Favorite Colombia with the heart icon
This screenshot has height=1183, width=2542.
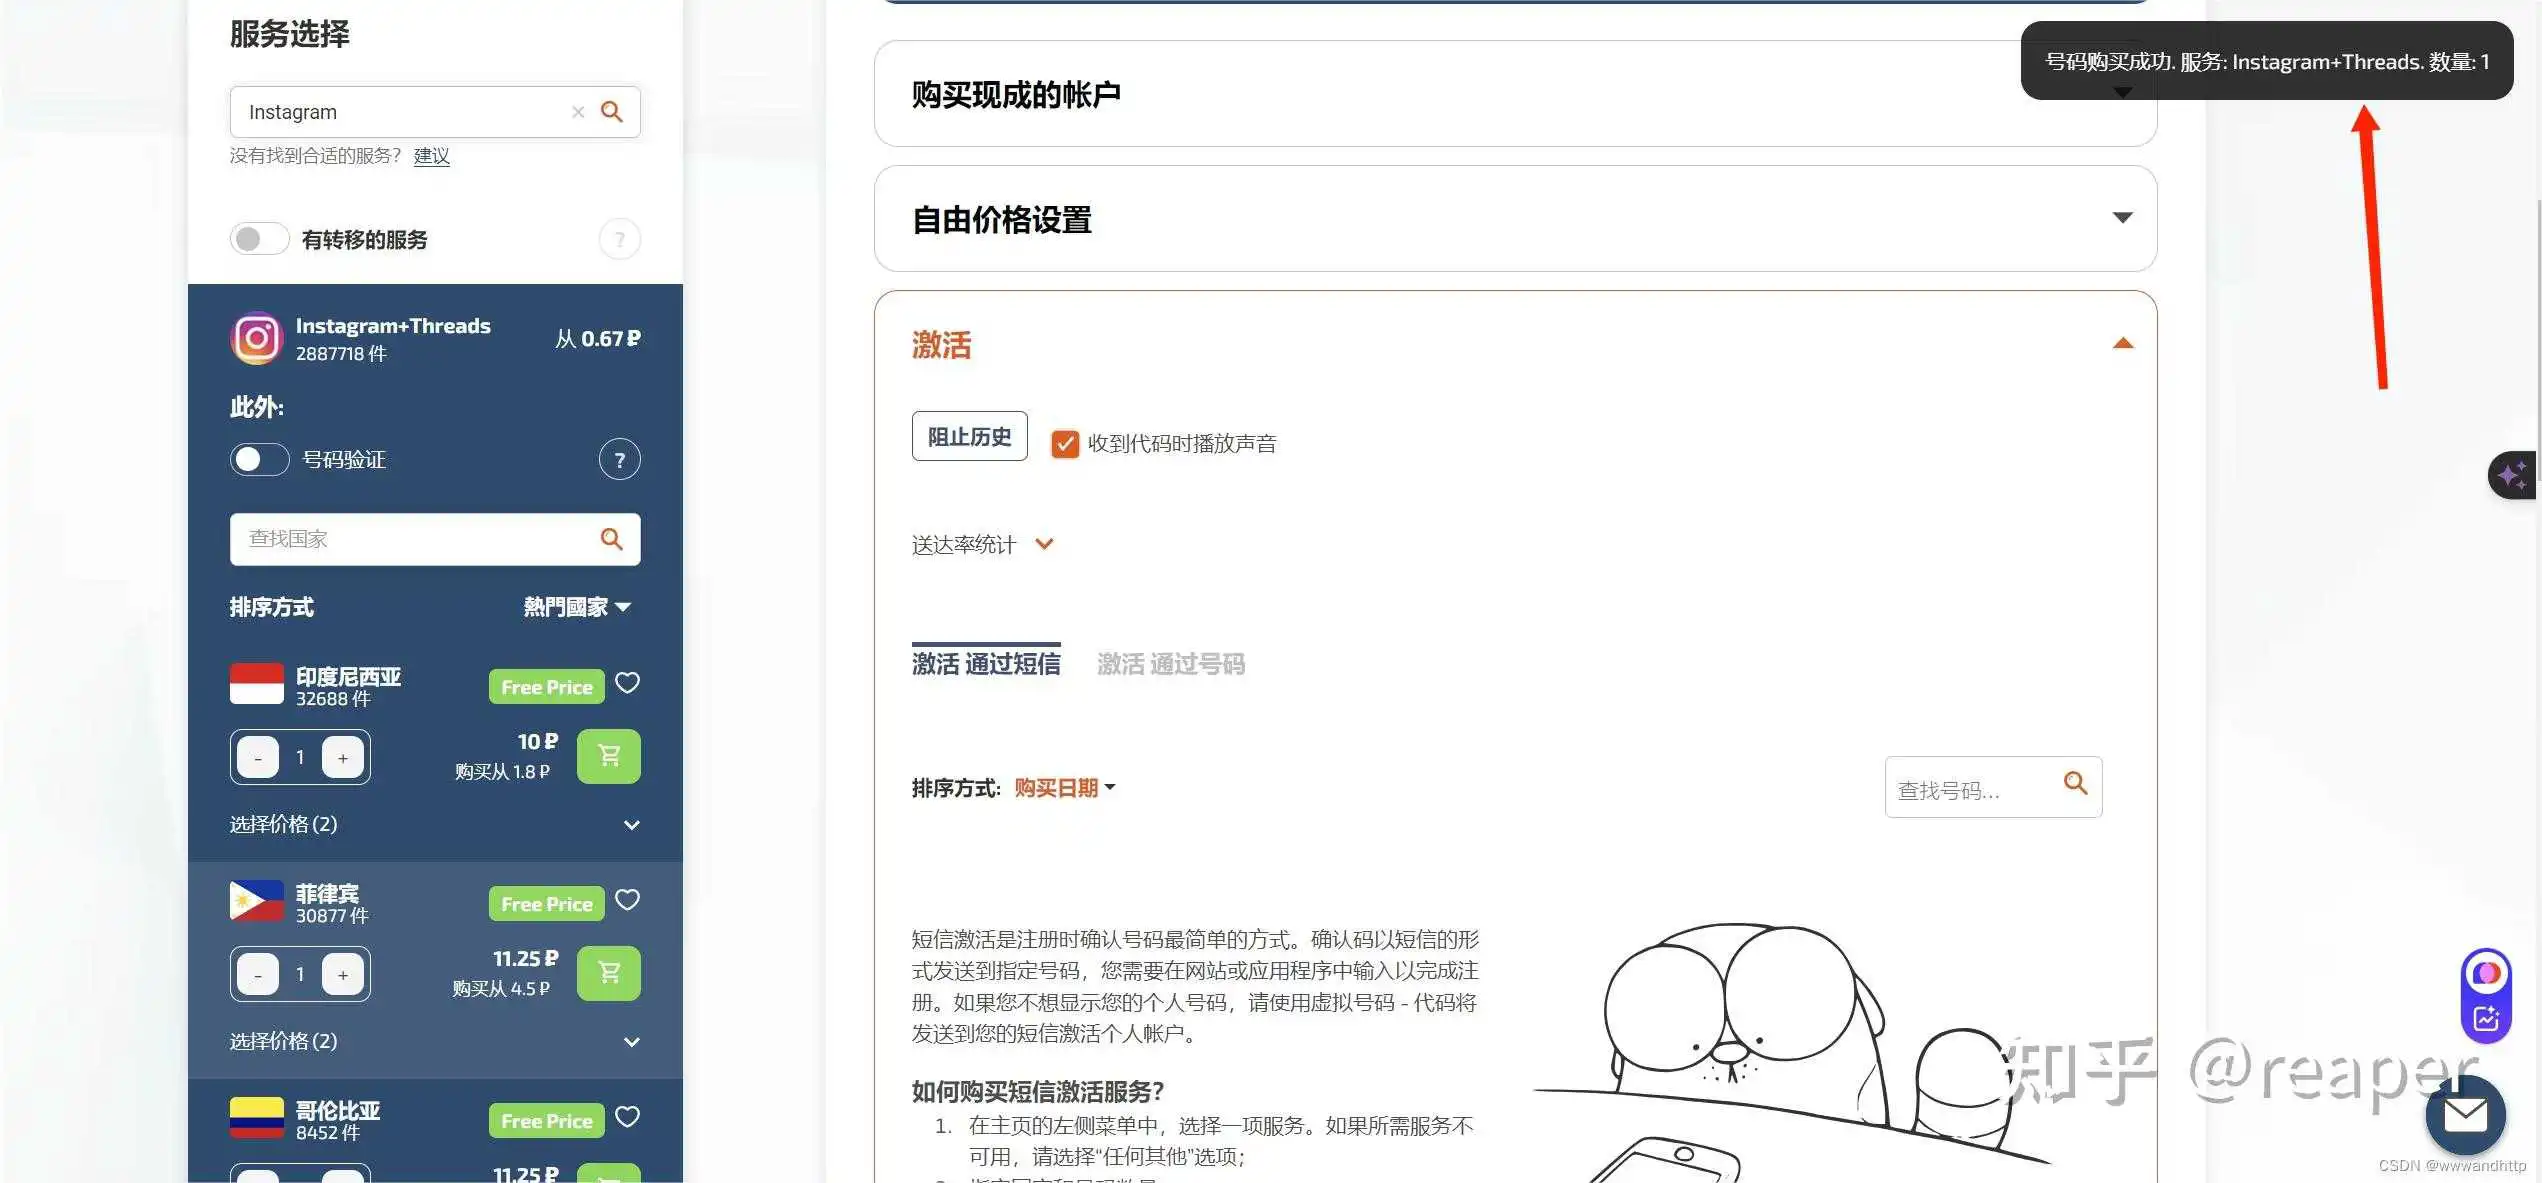(627, 1117)
